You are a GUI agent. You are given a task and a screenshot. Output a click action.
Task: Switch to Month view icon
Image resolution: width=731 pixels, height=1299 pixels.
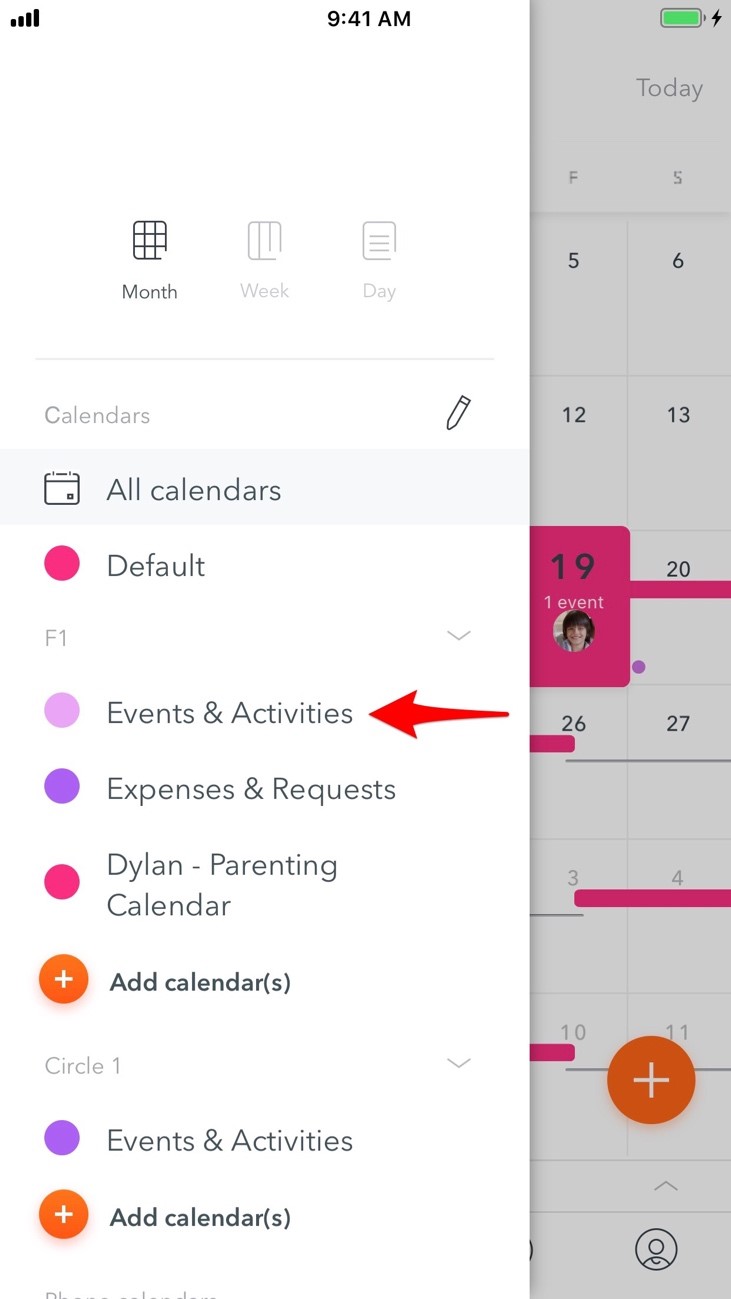pos(149,240)
